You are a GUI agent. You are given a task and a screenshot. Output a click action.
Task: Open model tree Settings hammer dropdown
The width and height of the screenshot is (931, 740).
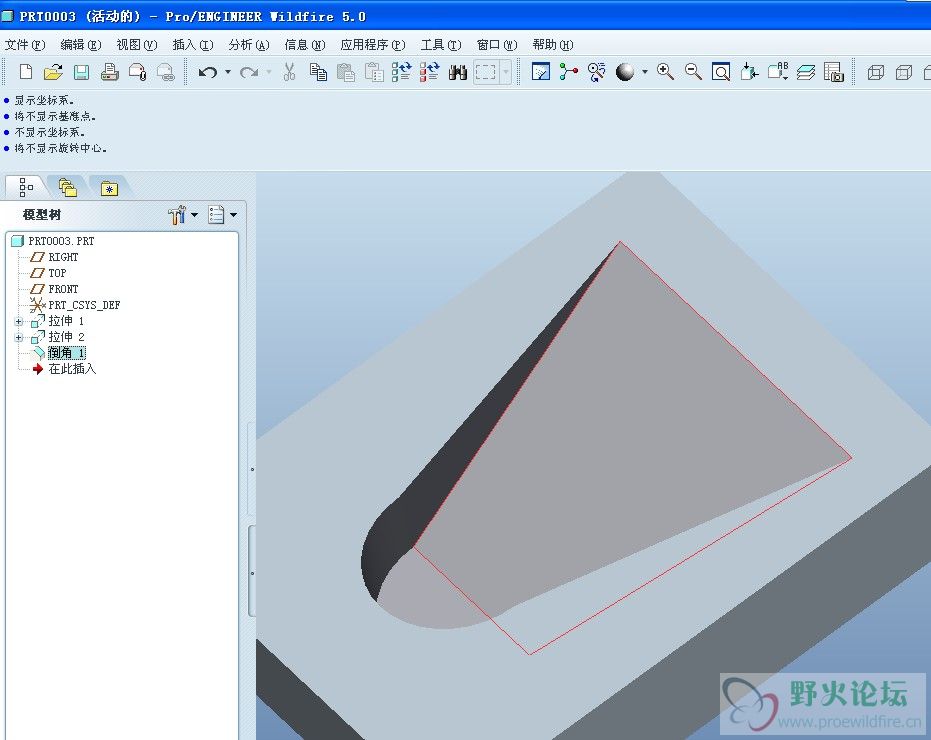coord(182,214)
